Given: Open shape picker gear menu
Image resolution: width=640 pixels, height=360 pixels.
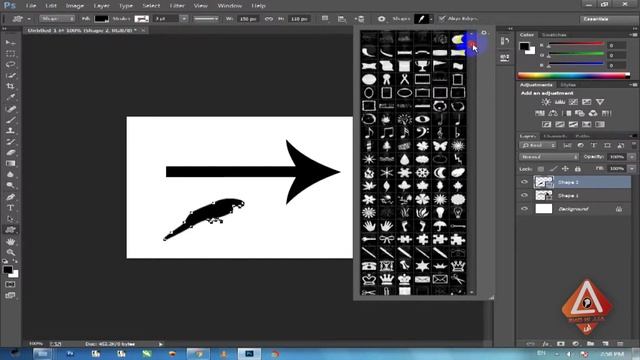Looking at the screenshot, I should pyautogui.click(x=484, y=33).
